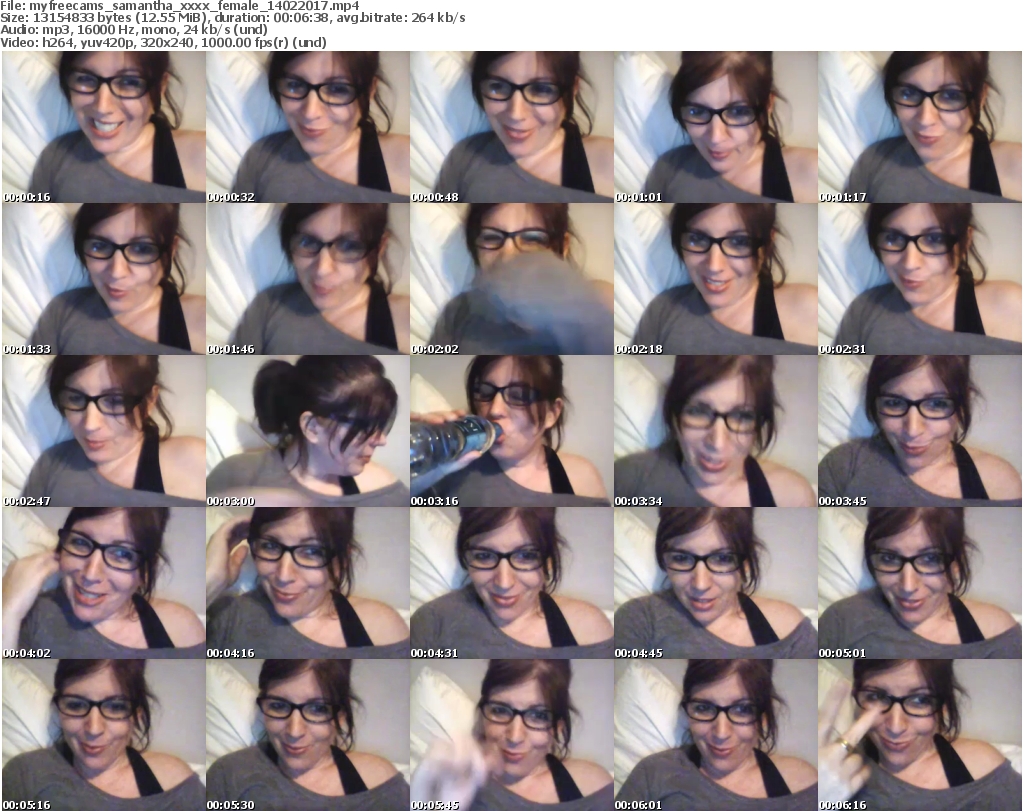
Task: Open the frame stamped 00:01:46
Action: coord(308,279)
